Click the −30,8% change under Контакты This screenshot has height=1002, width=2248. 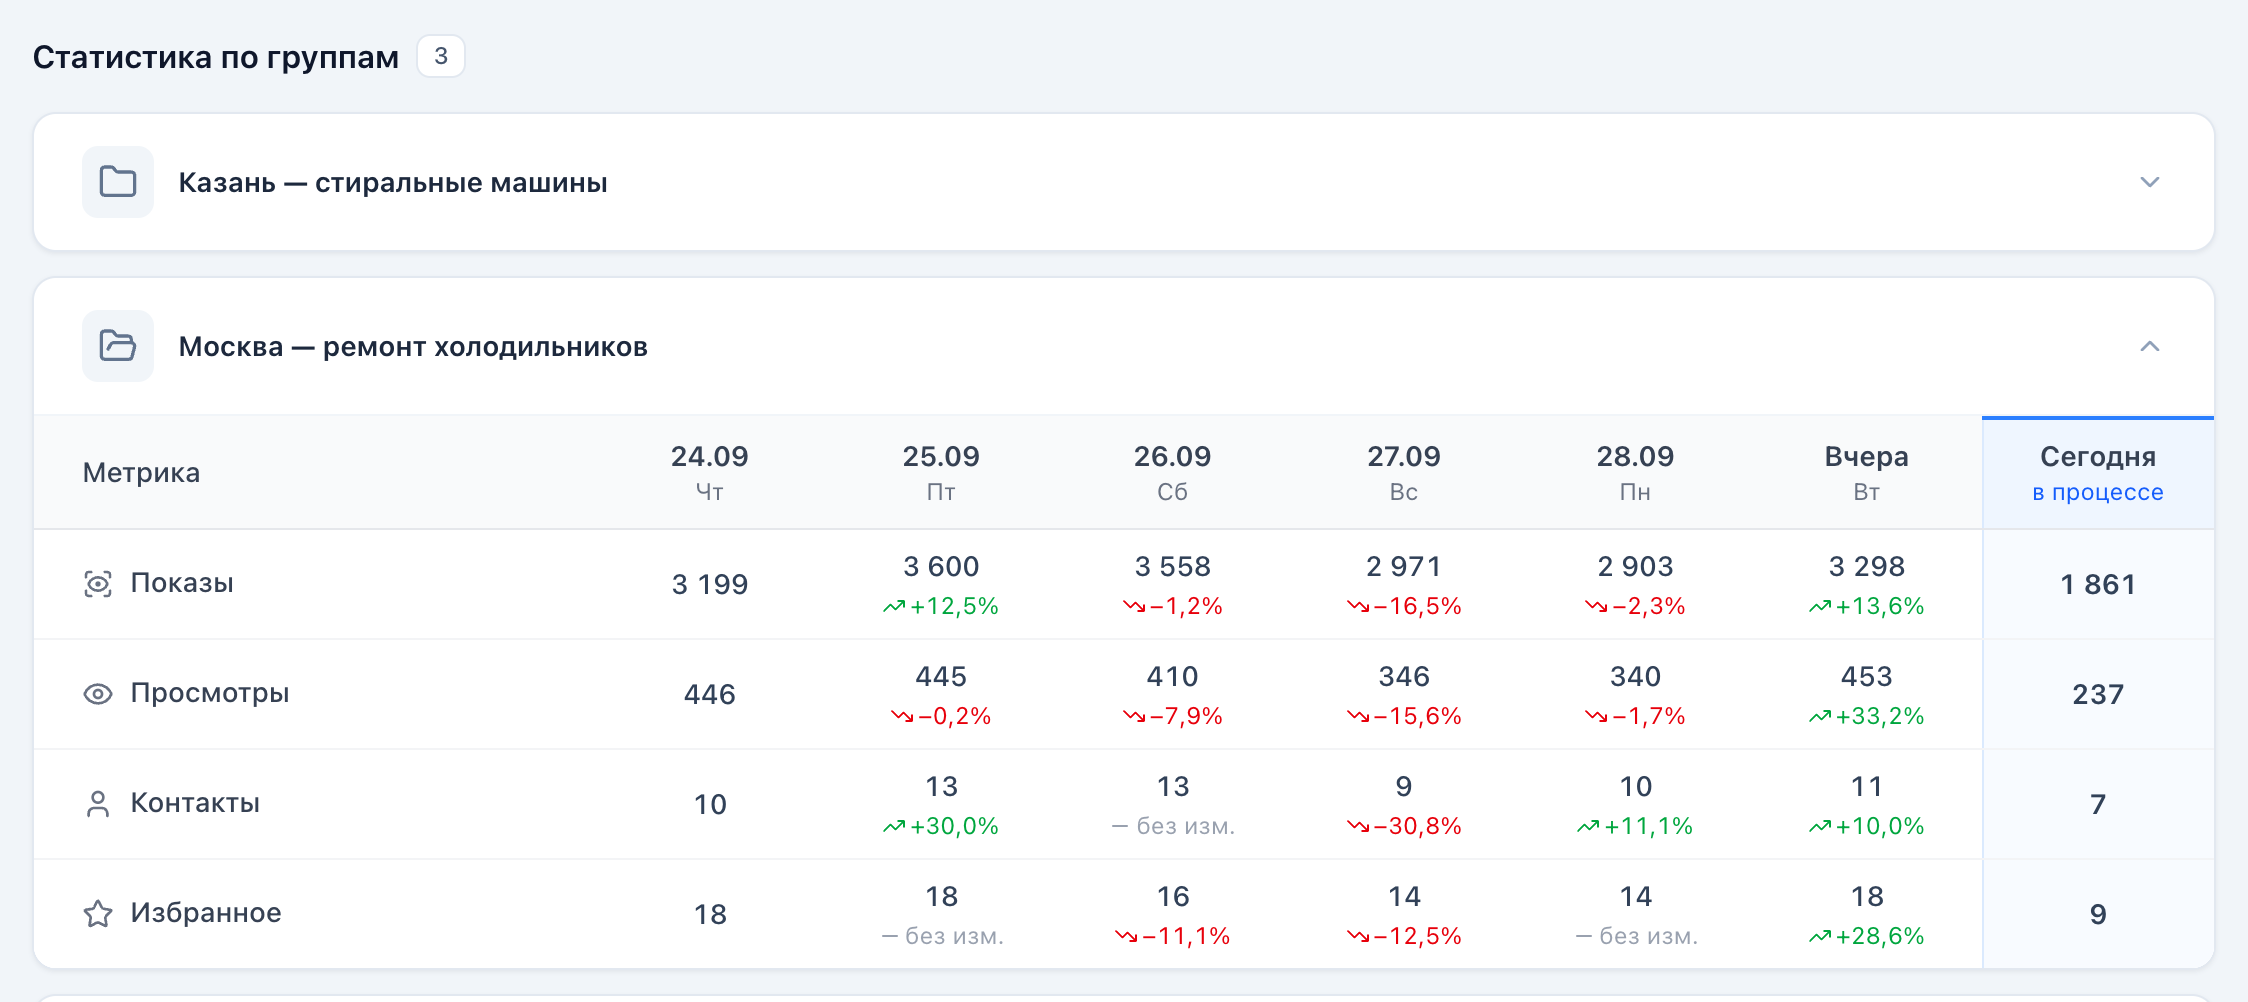(x=1404, y=826)
